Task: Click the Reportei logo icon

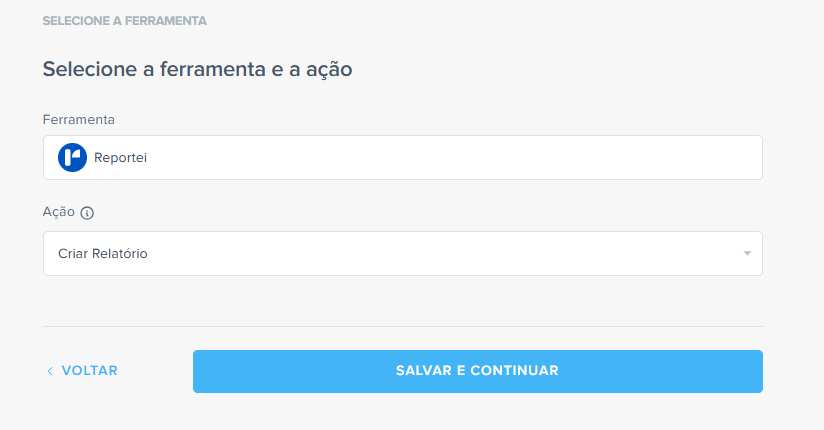Action: point(73,157)
